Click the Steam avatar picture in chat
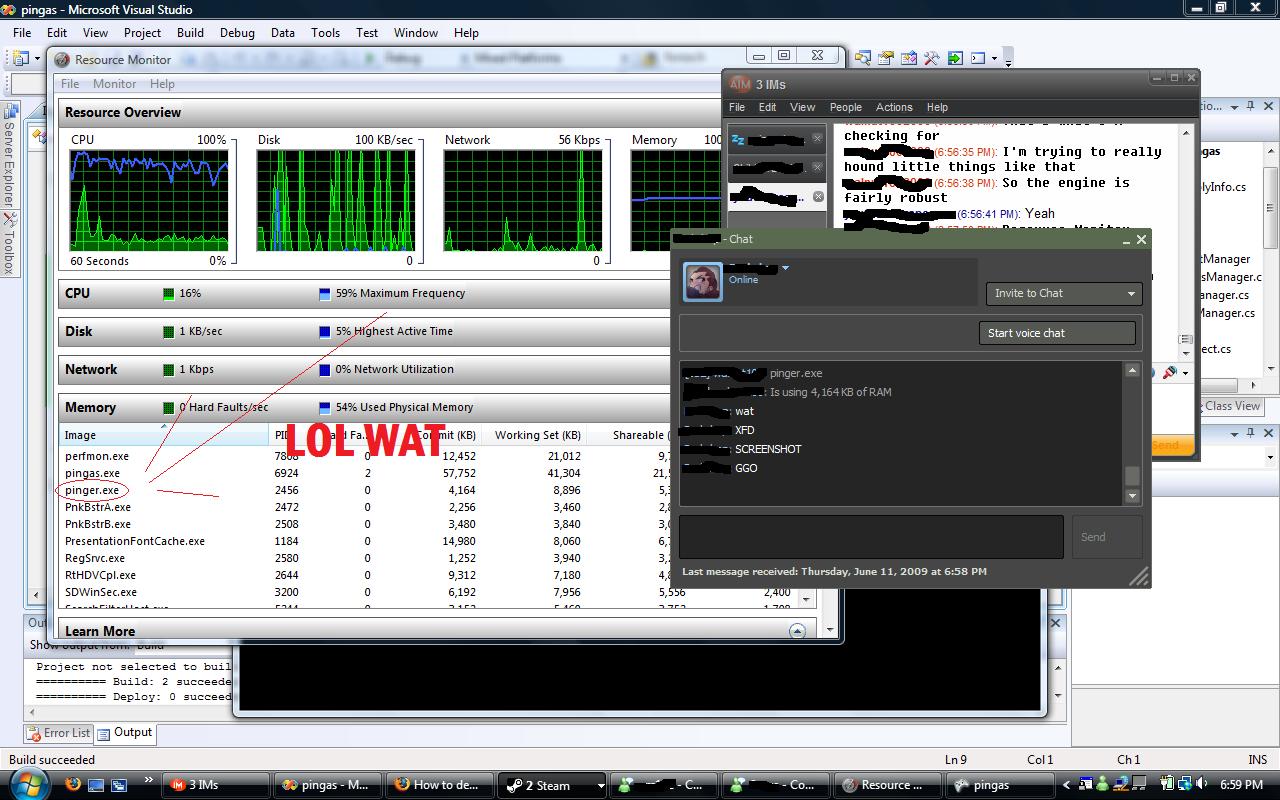This screenshot has height=800, width=1280. click(x=702, y=282)
